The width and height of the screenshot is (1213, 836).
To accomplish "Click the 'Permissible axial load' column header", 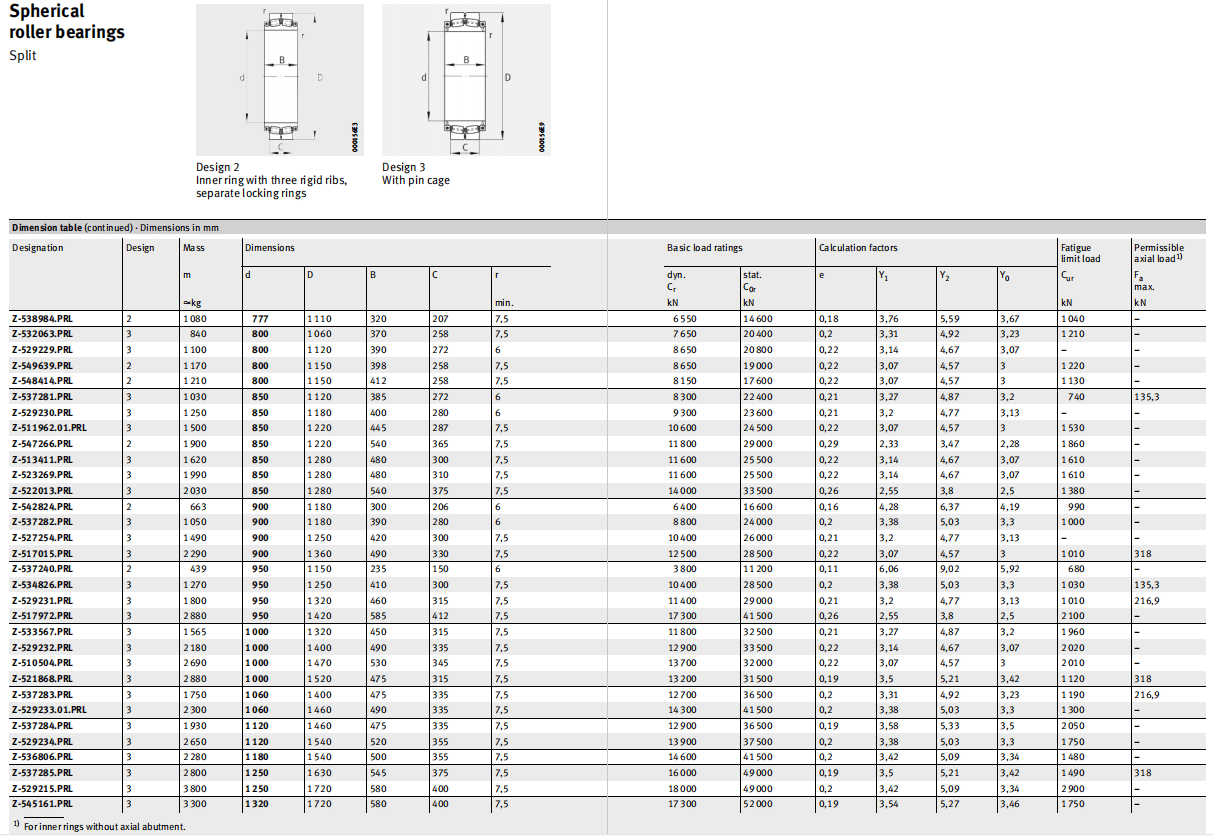I will [x=1159, y=253].
